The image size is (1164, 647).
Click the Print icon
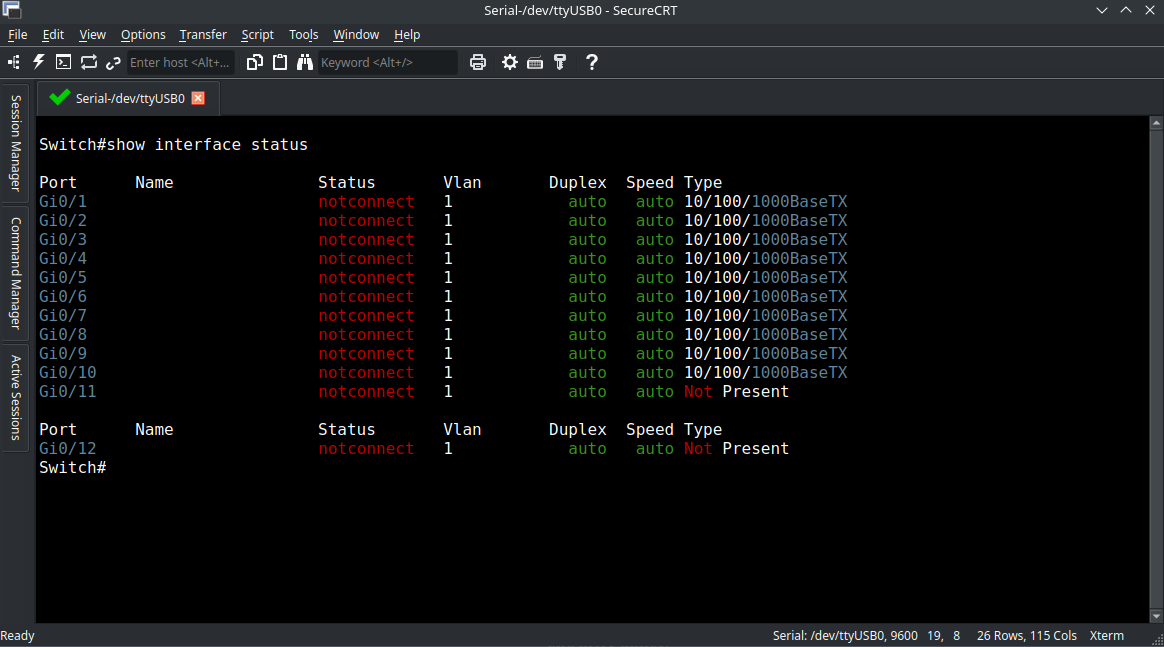click(478, 62)
